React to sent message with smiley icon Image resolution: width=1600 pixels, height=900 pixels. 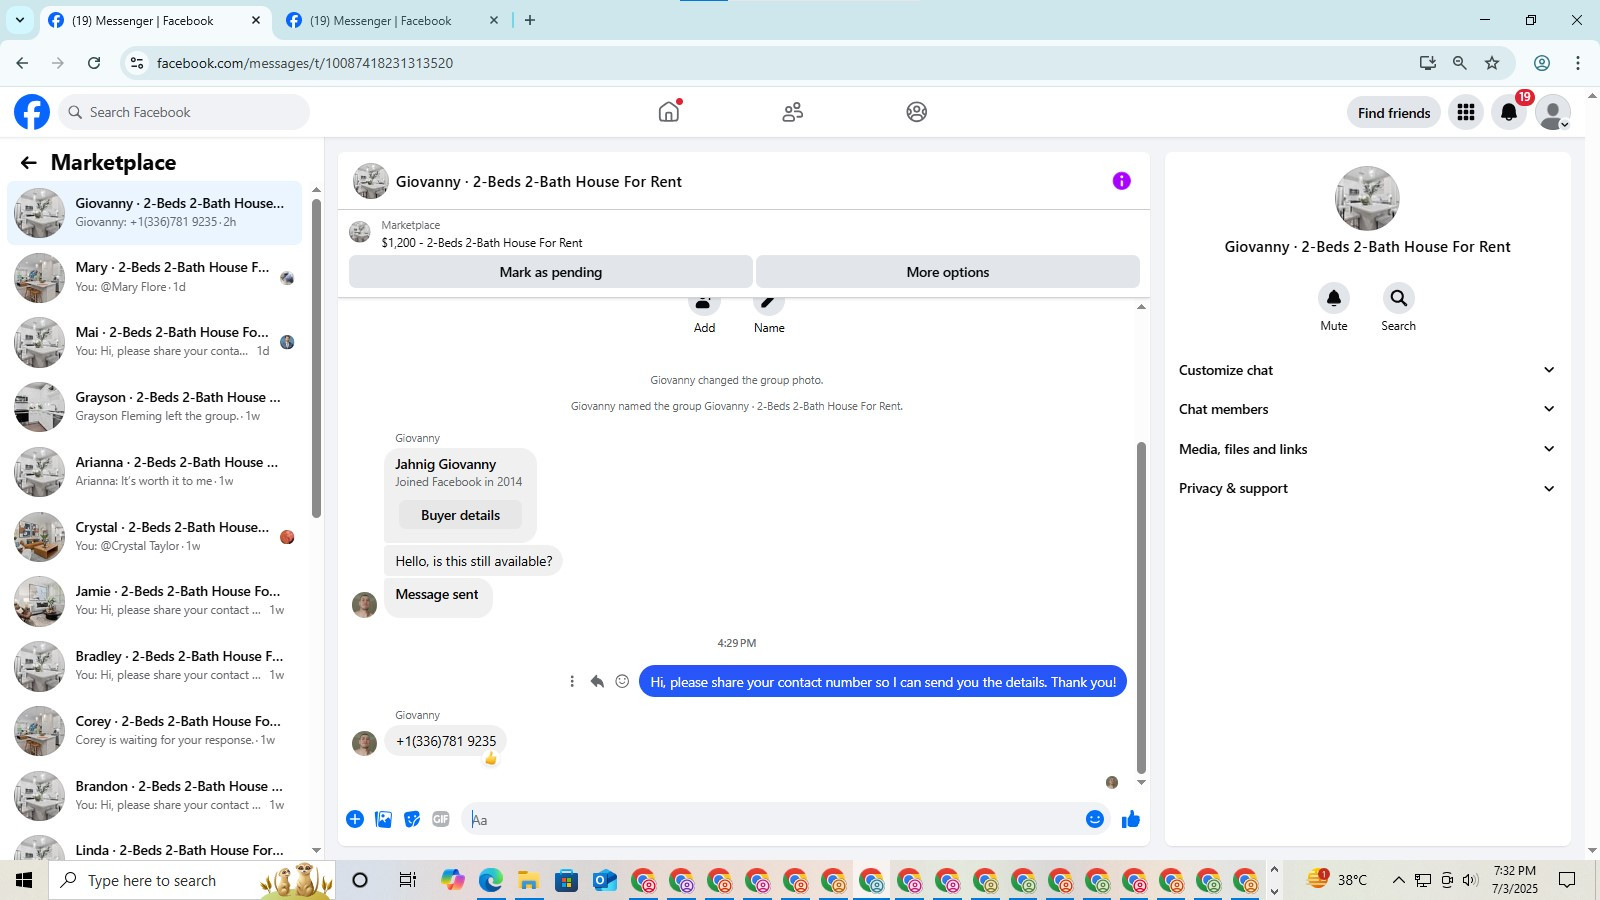click(622, 681)
